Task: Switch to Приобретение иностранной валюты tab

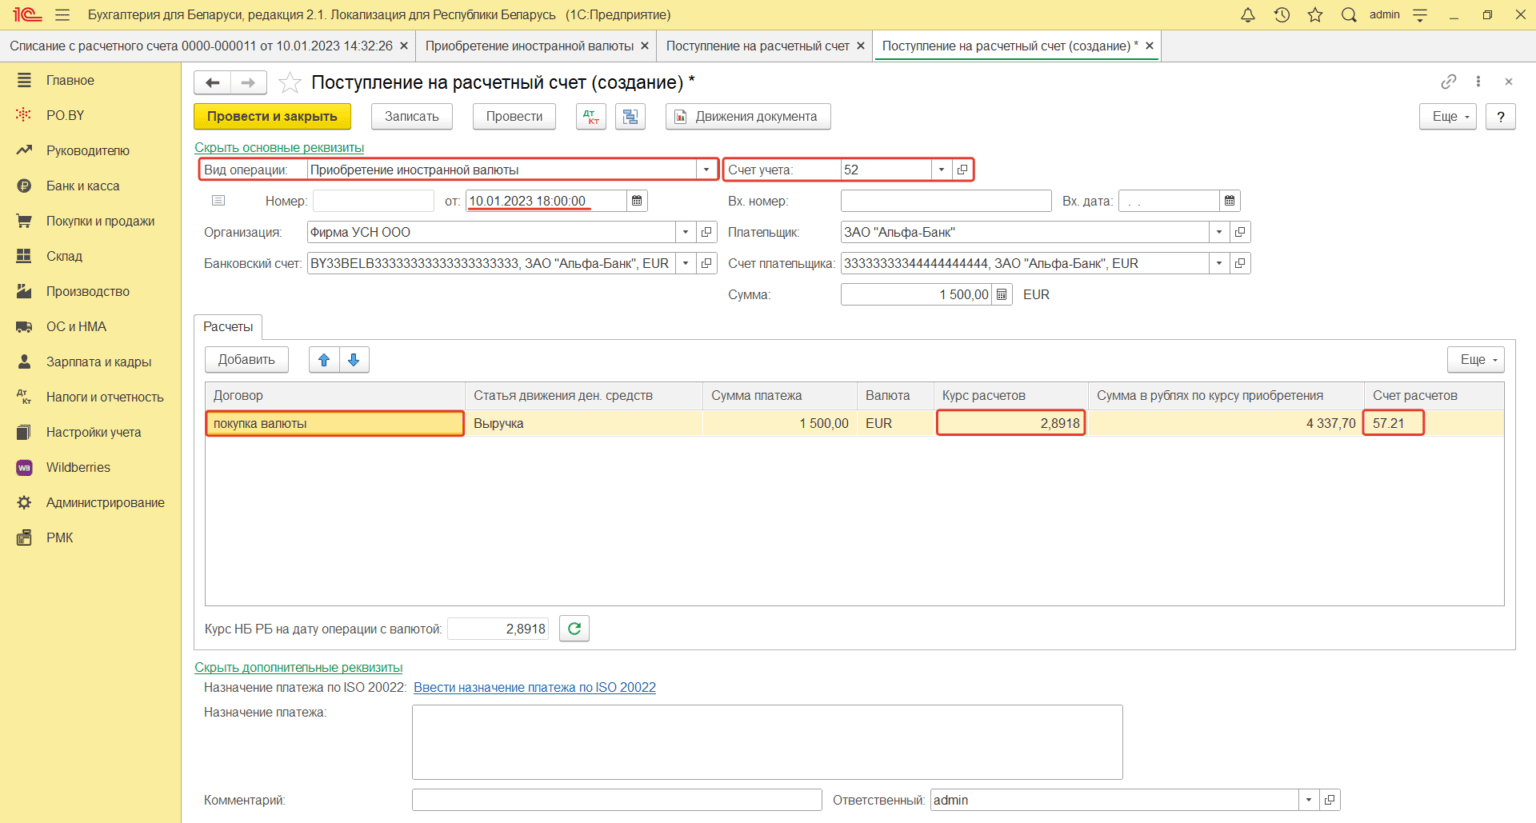Action: pos(529,46)
